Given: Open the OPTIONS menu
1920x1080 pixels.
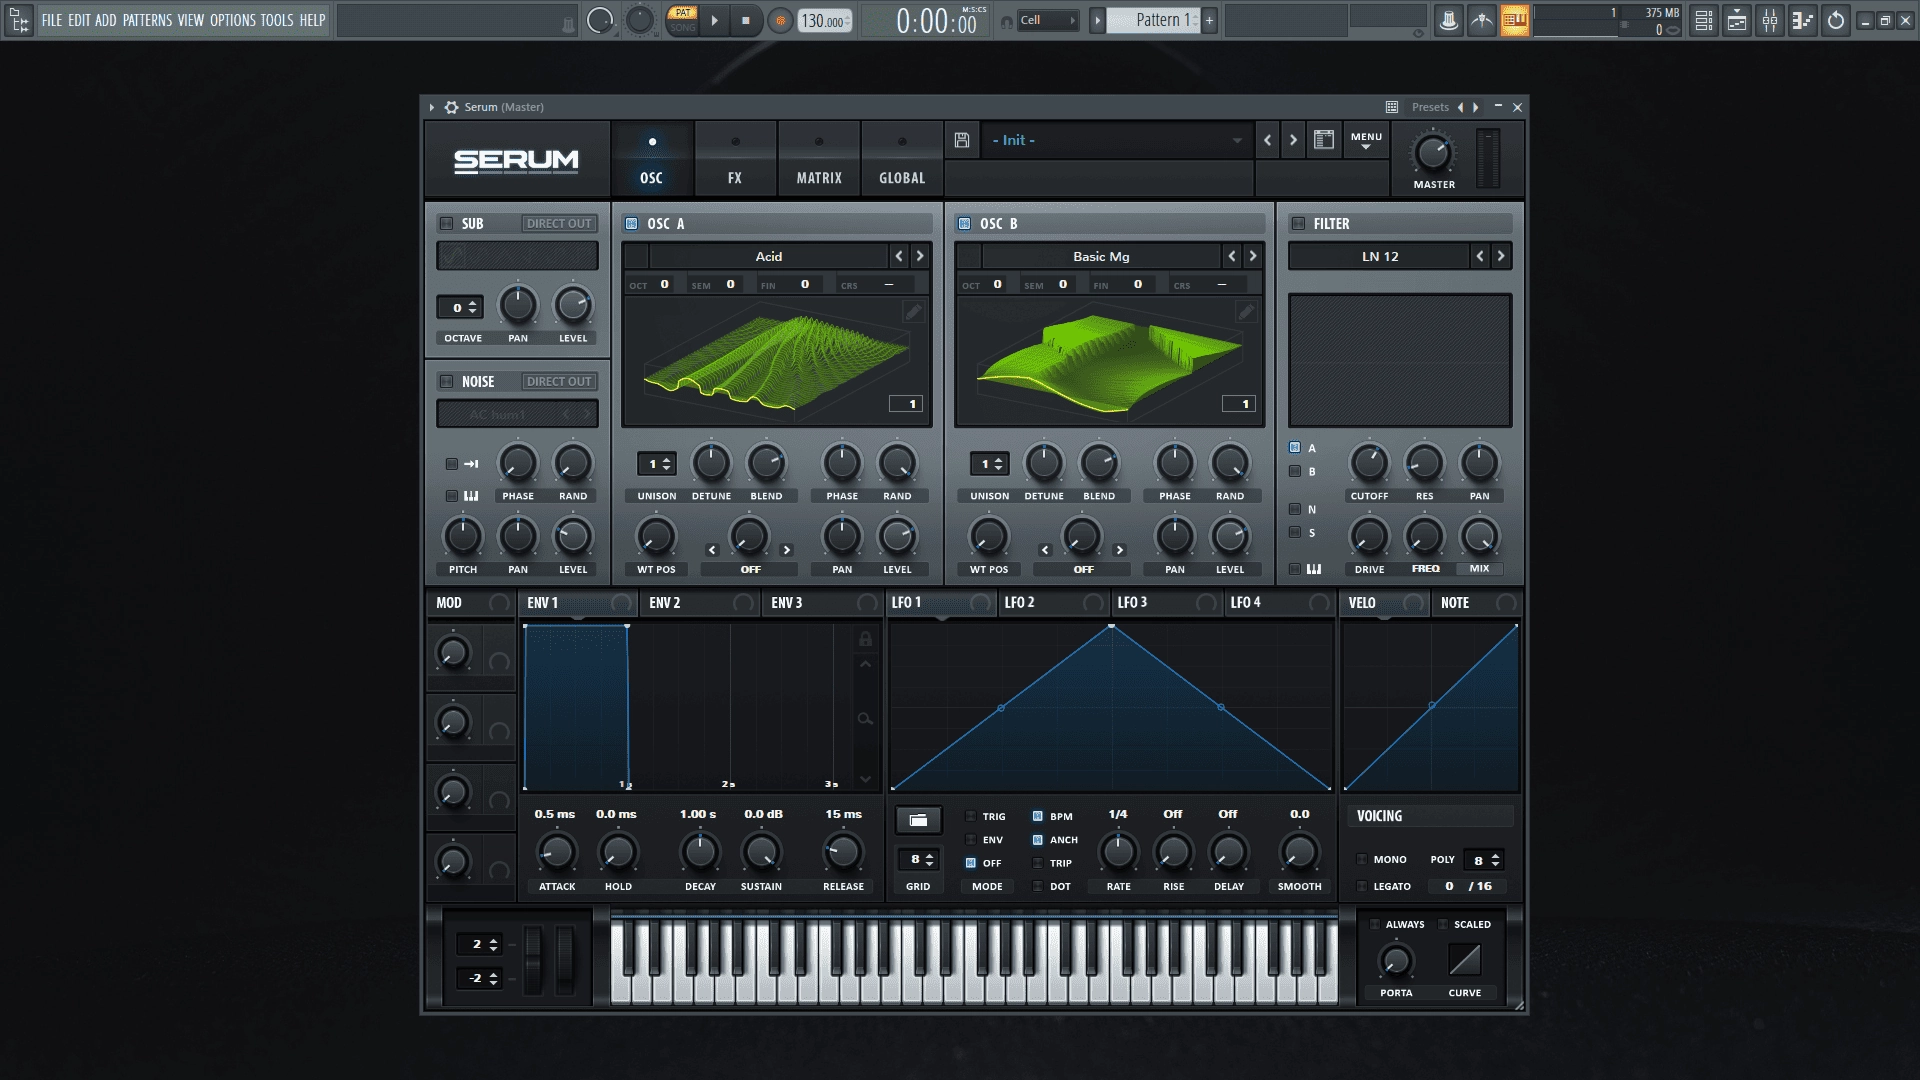Looking at the screenshot, I should pyautogui.click(x=233, y=20).
